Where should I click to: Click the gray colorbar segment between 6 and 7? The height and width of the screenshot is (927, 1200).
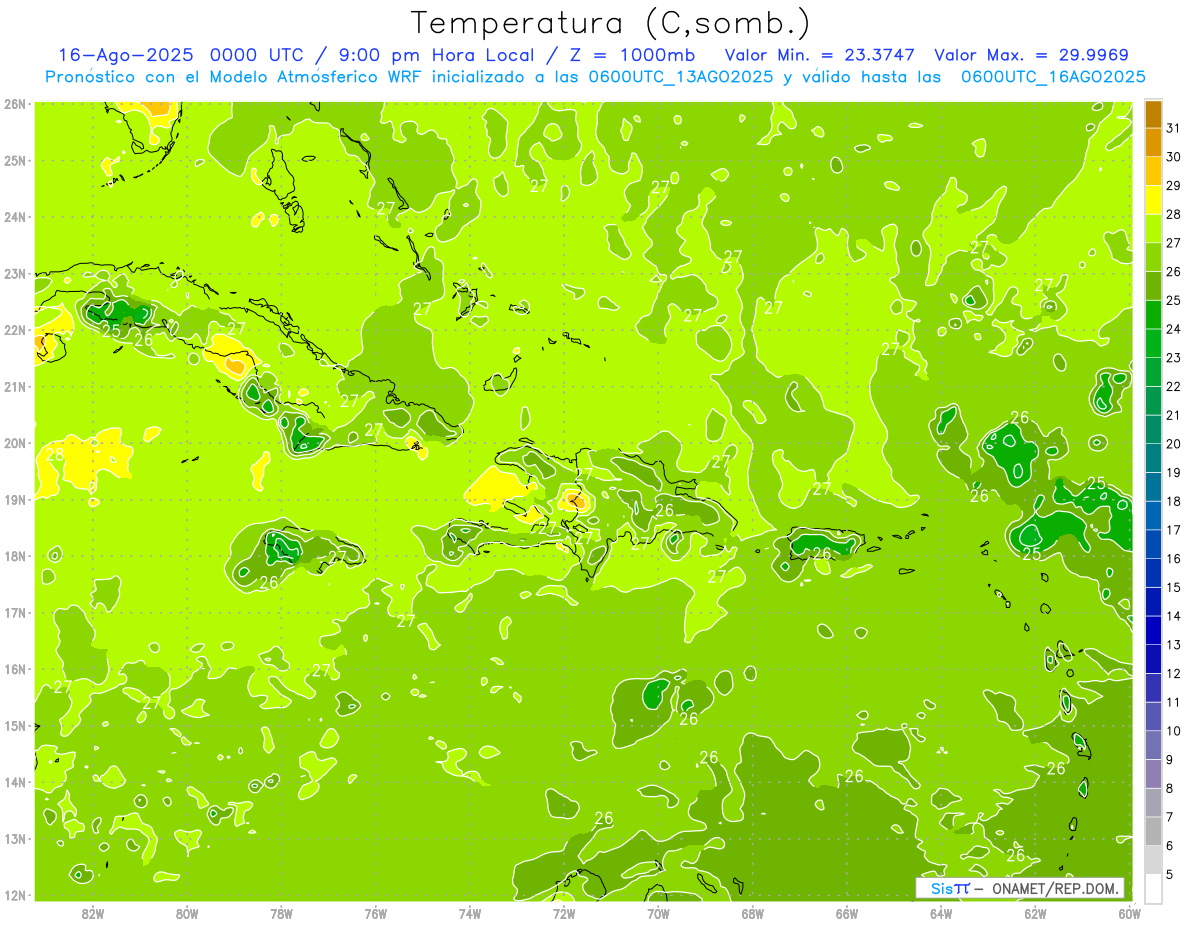(x=1153, y=831)
